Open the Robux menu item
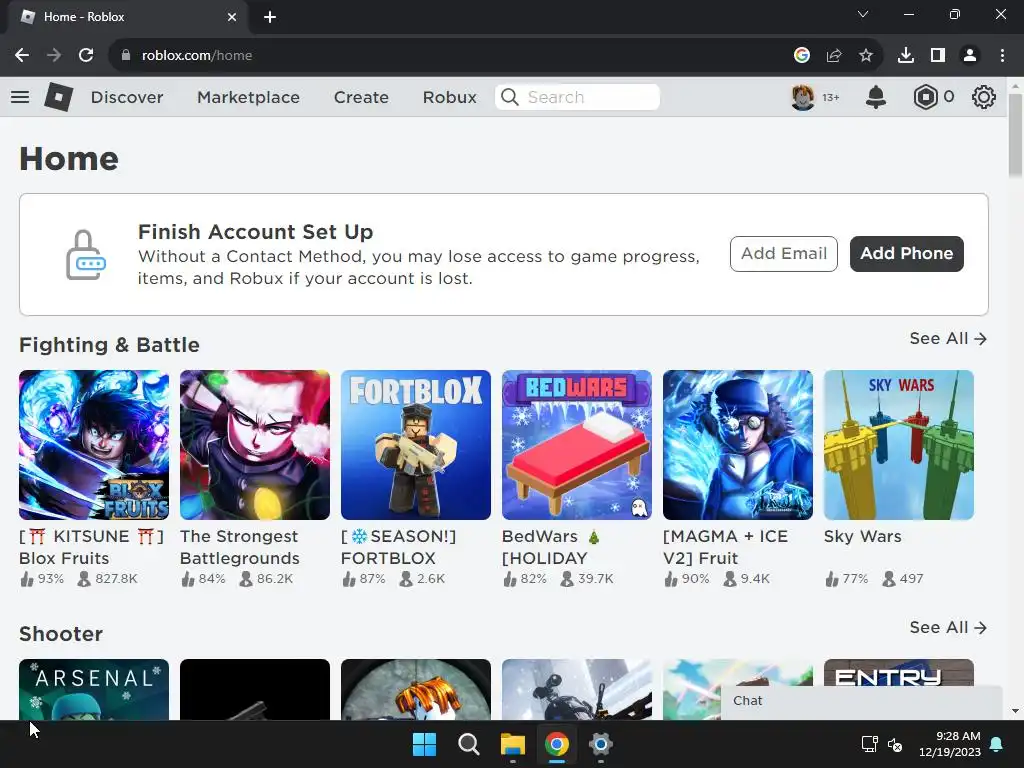The width and height of the screenshot is (1024, 768). click(449, 97)
